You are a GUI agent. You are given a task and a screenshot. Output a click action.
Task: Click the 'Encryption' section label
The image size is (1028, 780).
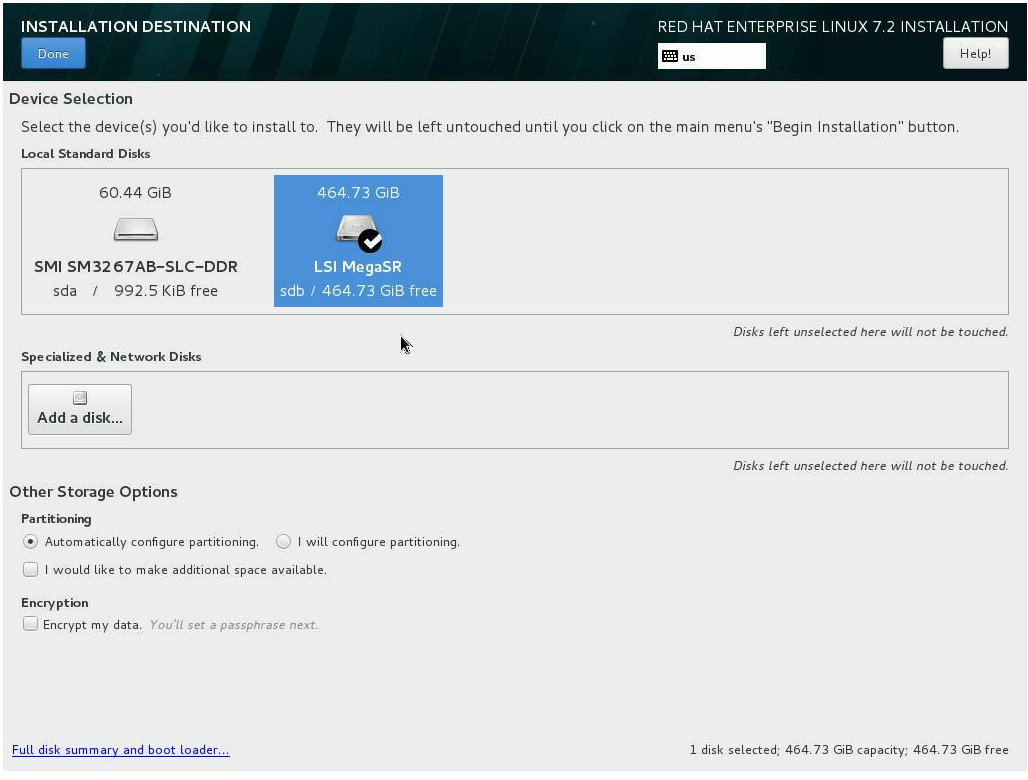click(54, 603)
